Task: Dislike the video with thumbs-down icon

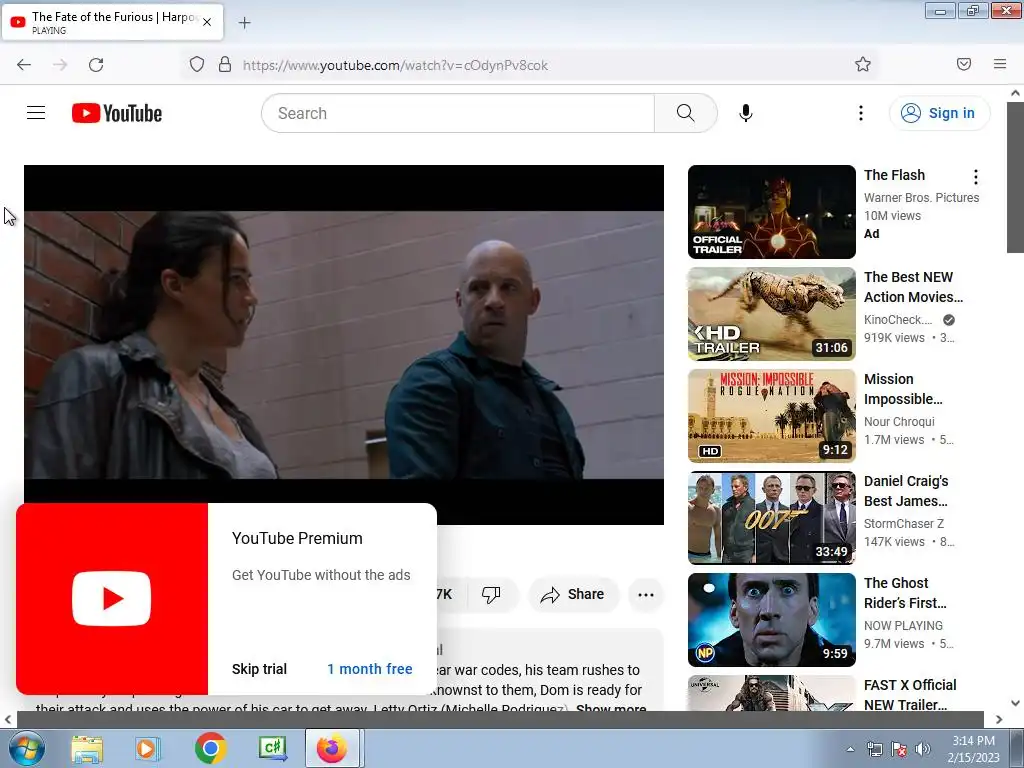Action: coord(491,594)
